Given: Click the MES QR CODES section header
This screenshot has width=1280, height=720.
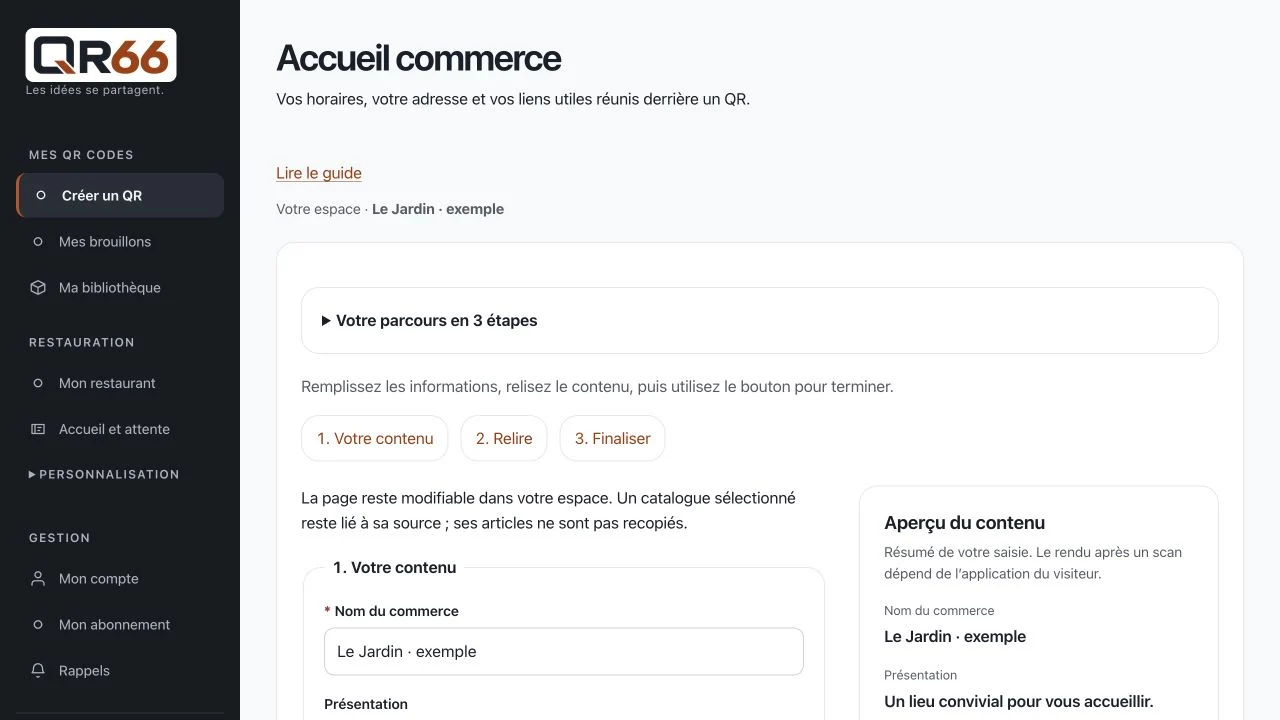Looking at the screenshot, I should pos(81,155).
